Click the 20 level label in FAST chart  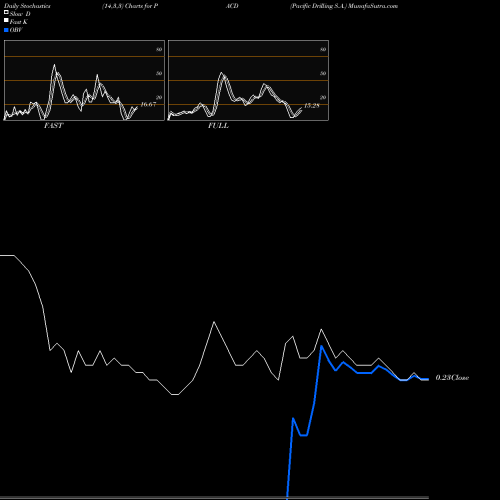pyautogui.click(x=159, y=97)
